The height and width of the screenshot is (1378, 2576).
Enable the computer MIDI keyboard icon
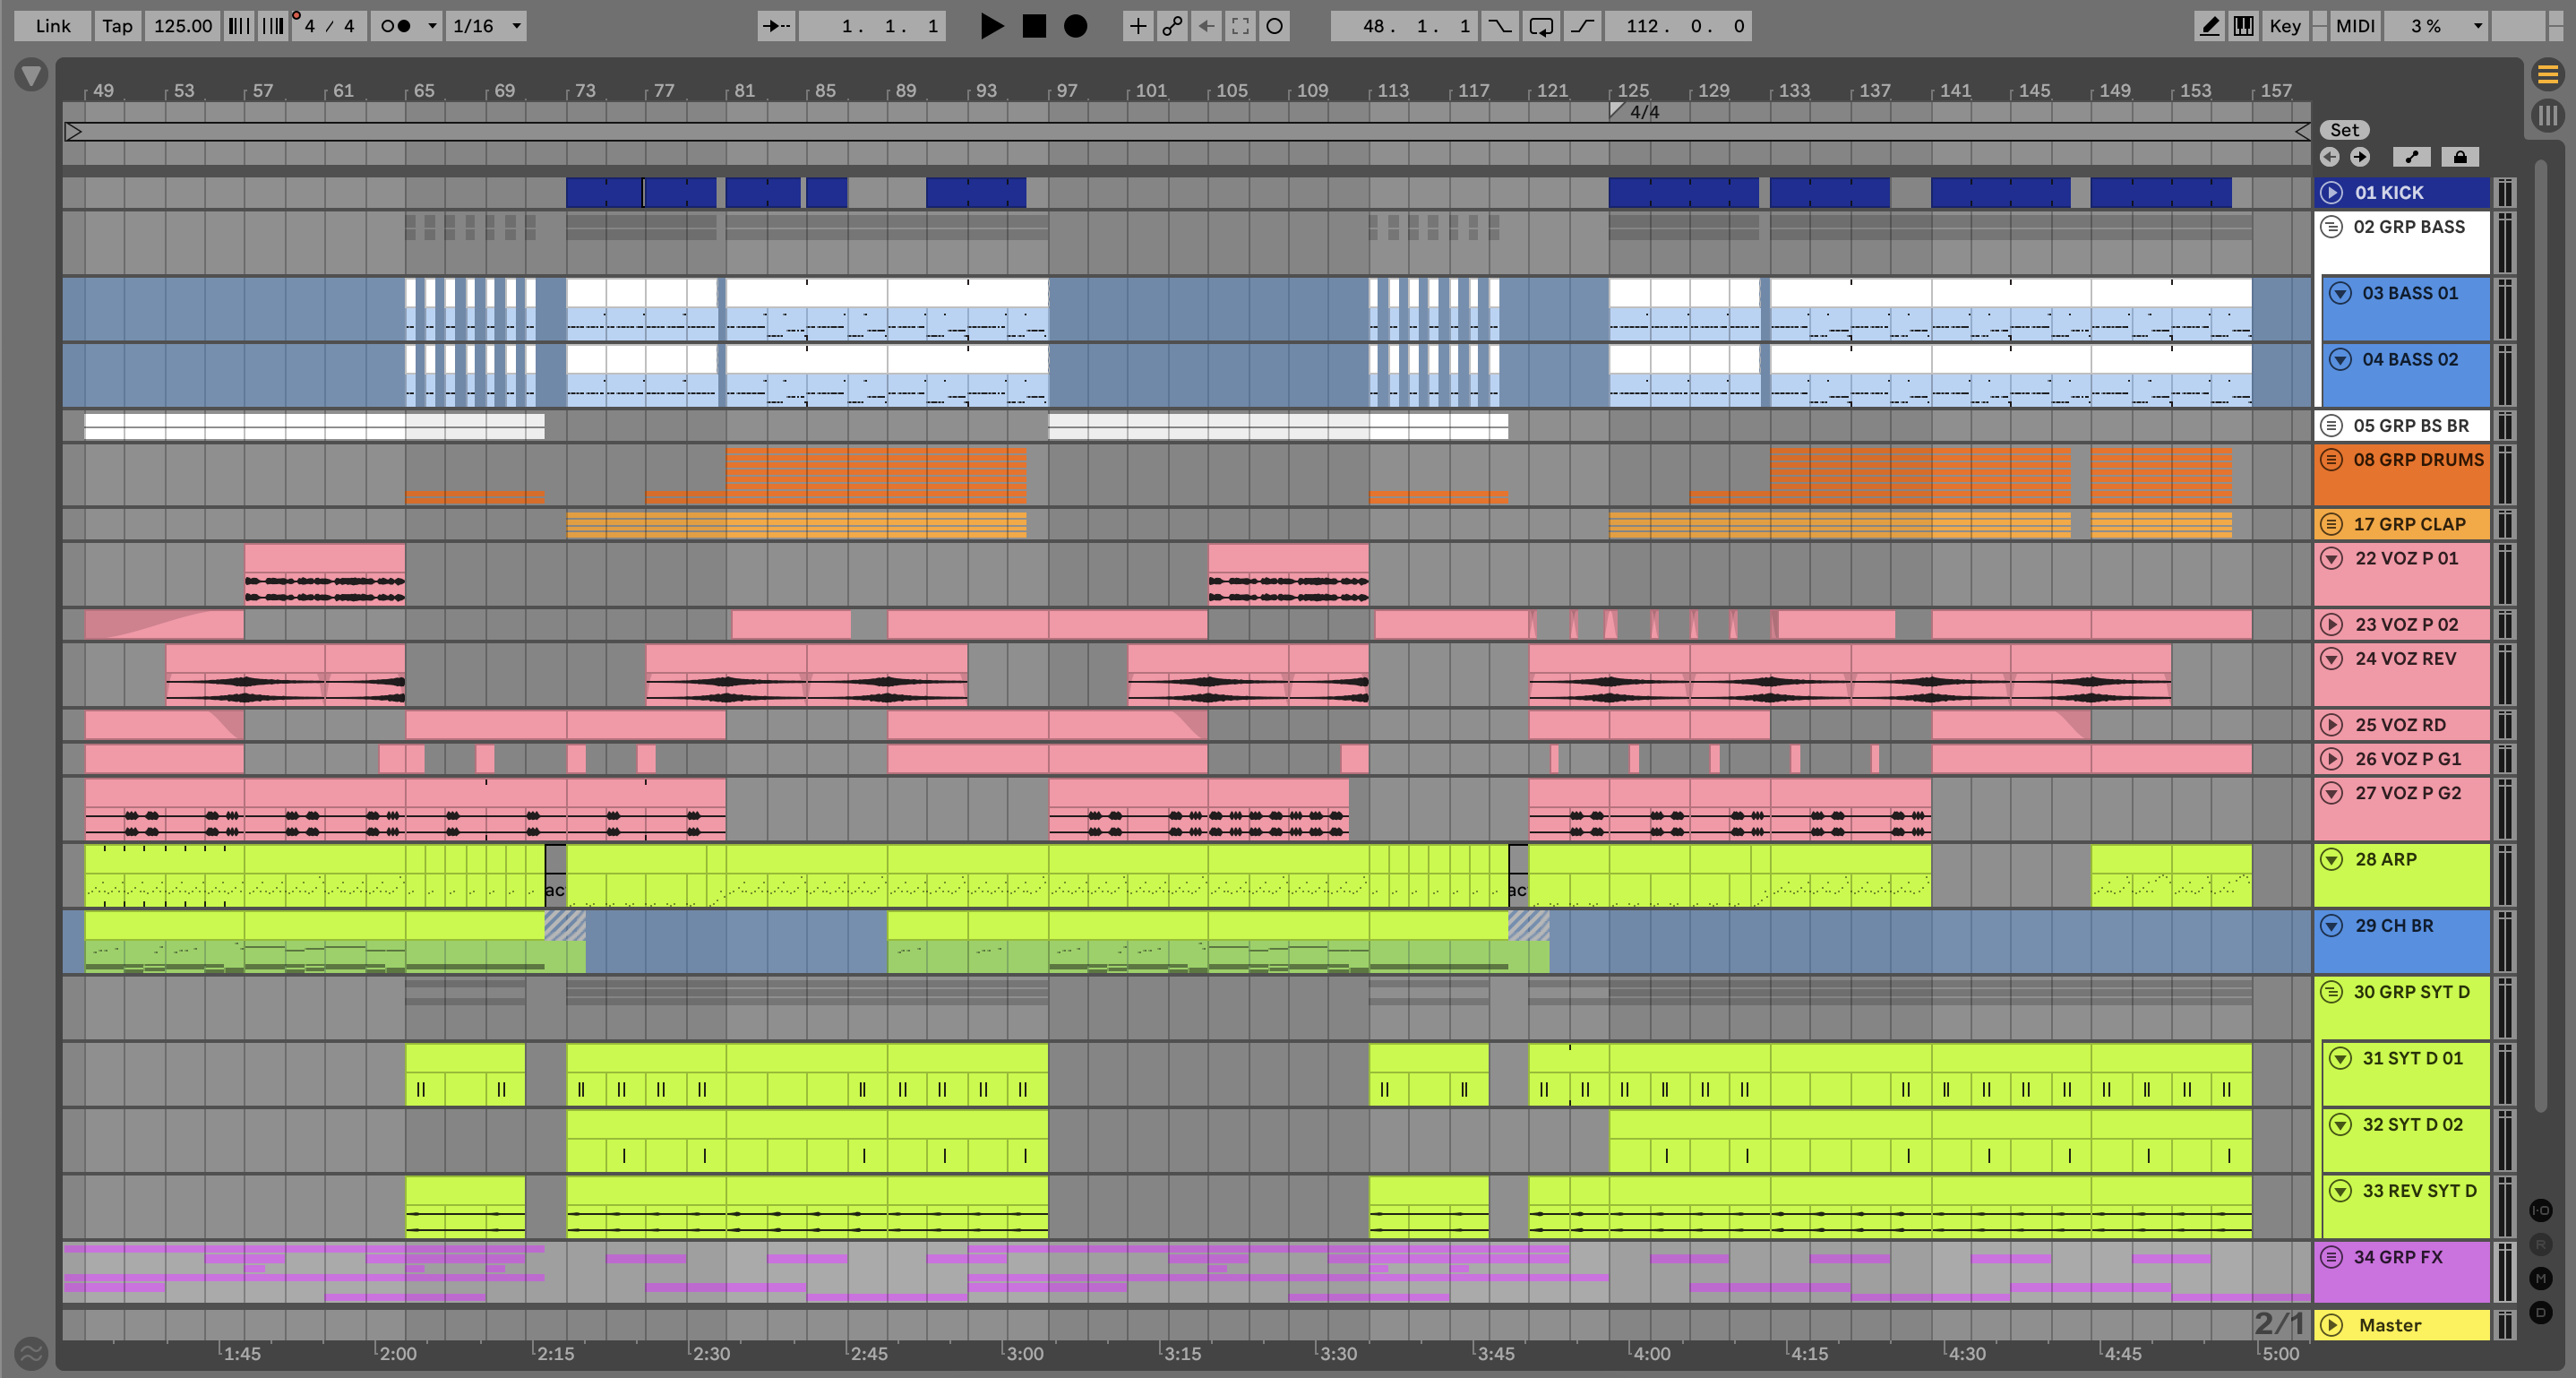[x=2243, y=26]
